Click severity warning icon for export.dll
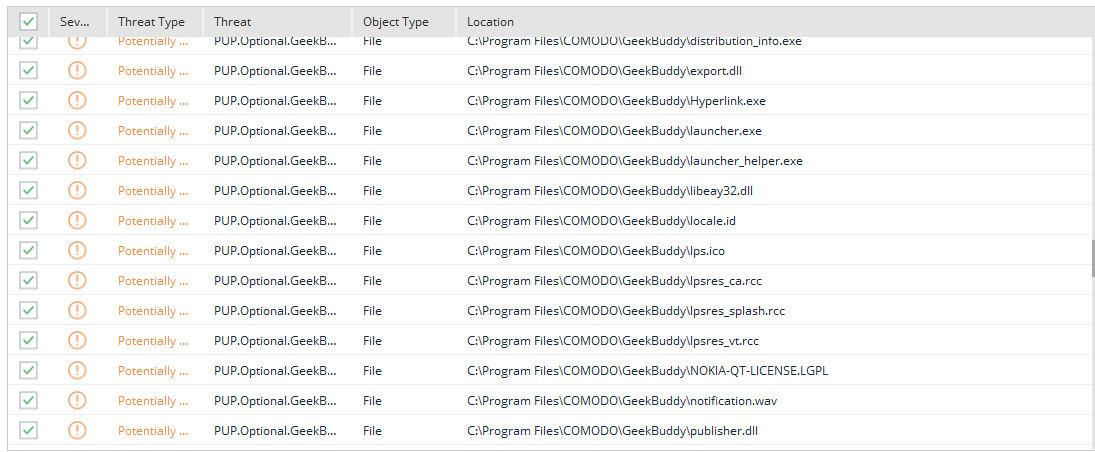This screenshot has width=1095, height=452. pos(78,71)
